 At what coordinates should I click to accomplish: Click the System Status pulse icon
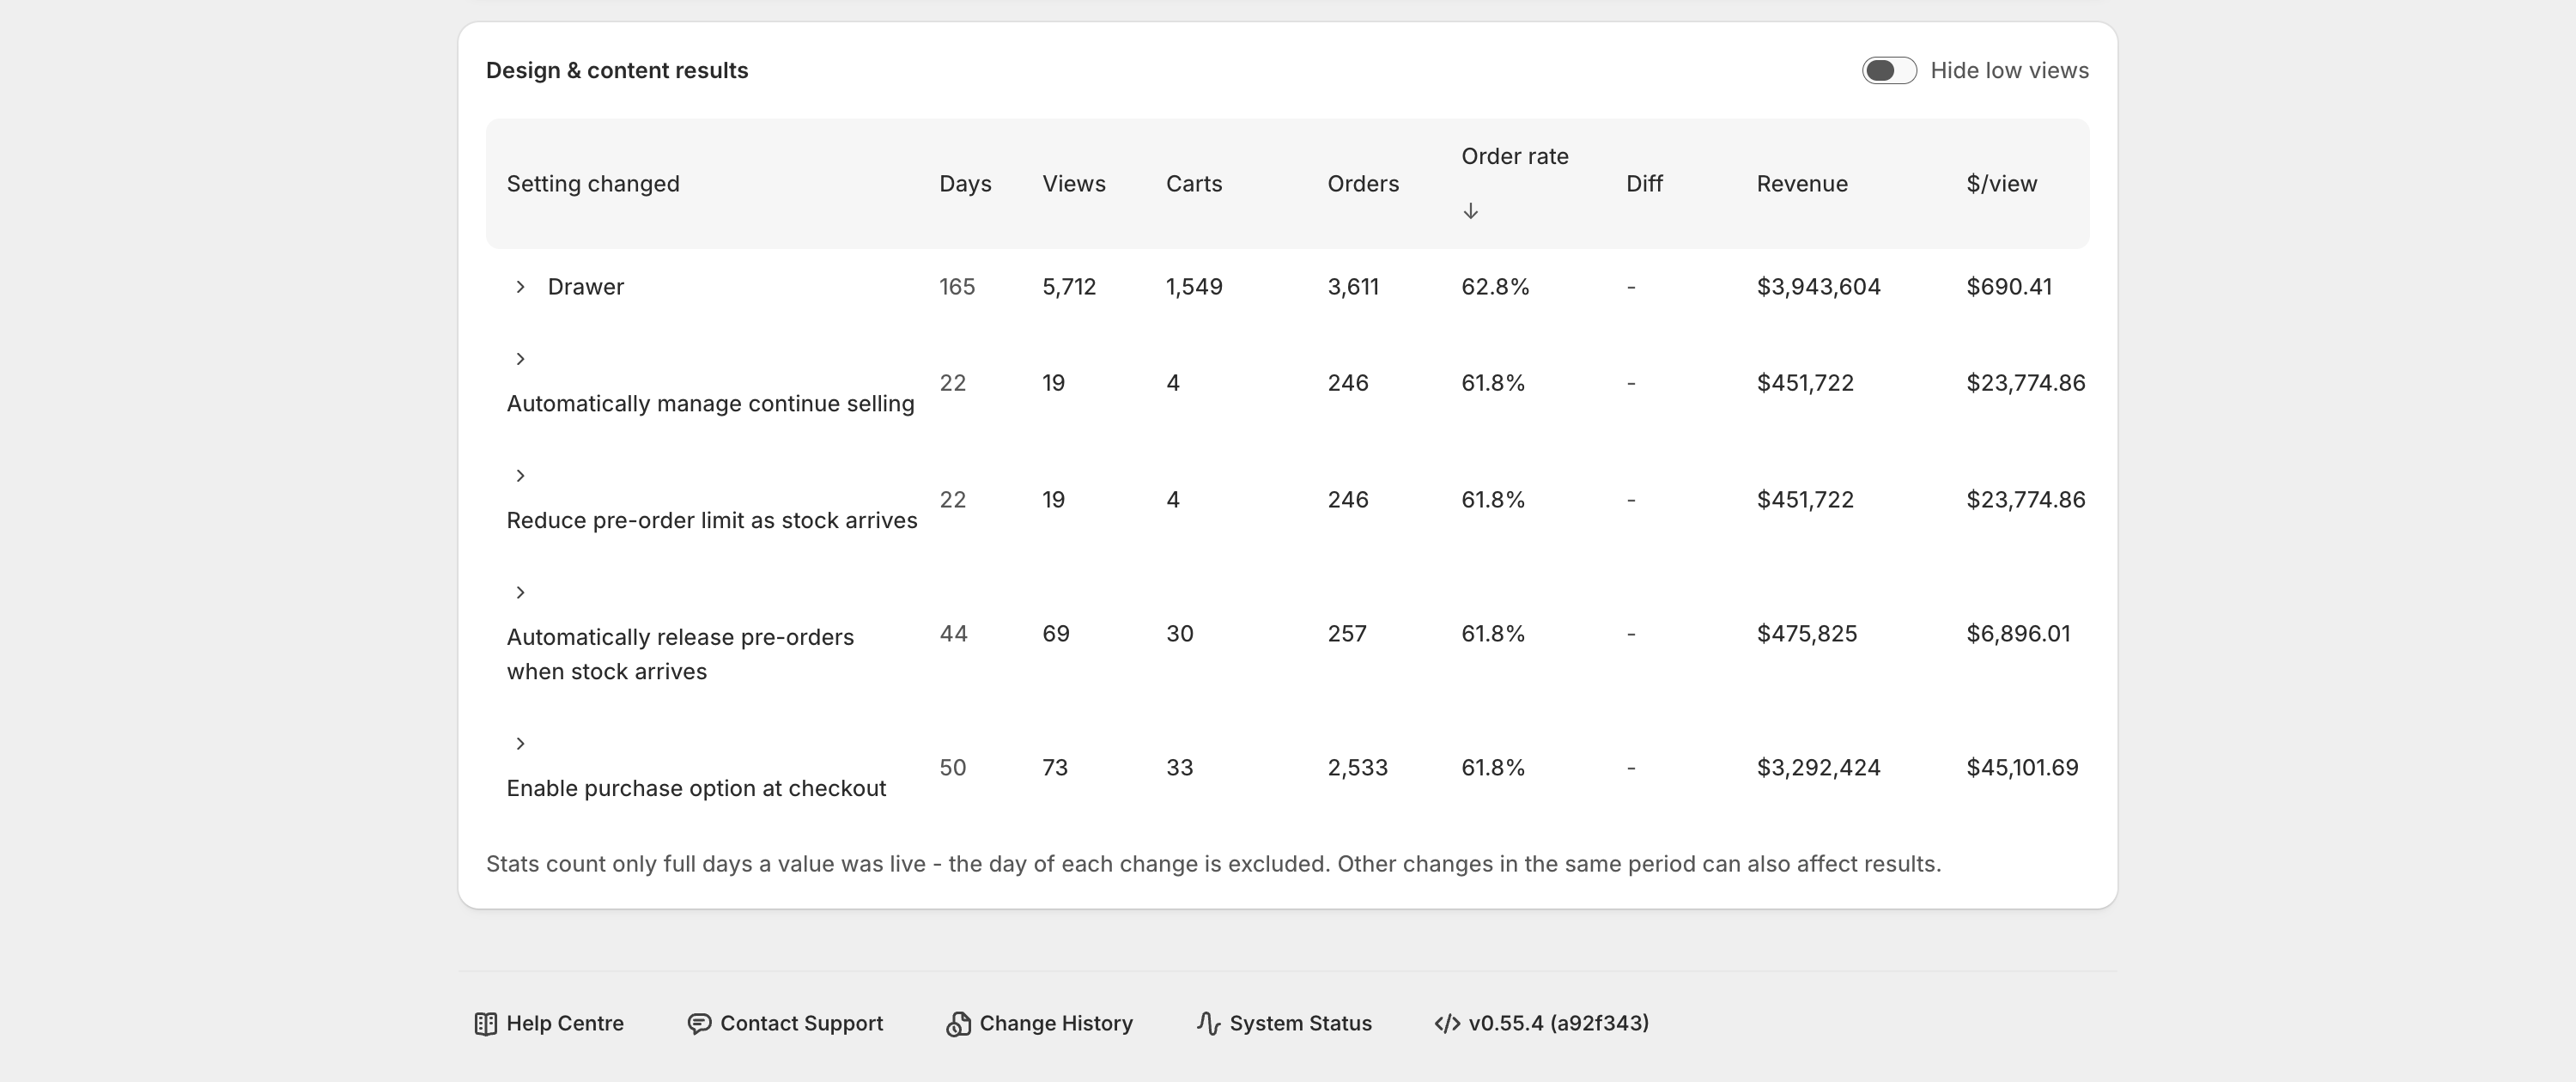click(1208, 1024)
